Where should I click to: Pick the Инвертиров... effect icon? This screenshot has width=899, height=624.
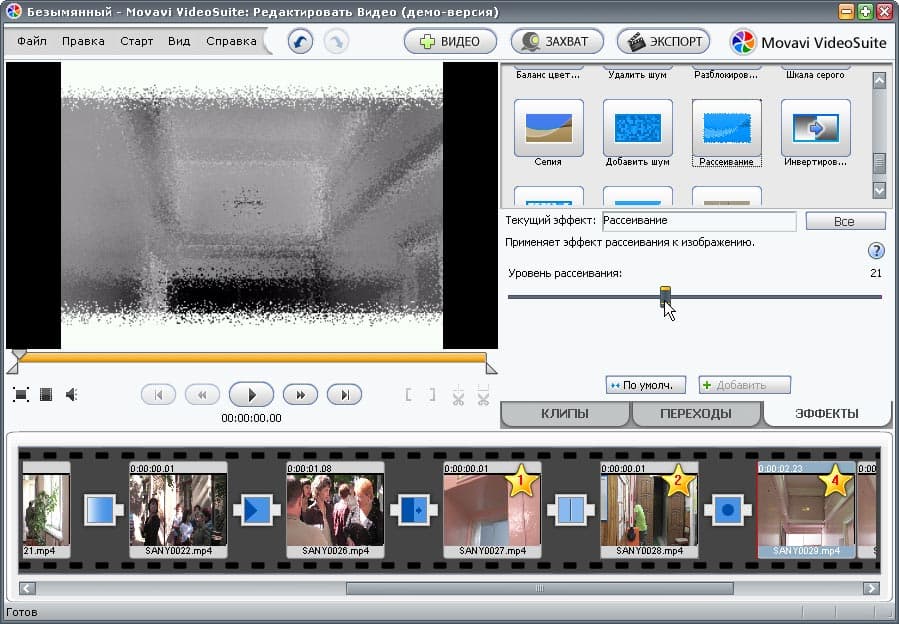tap(815, 128)
